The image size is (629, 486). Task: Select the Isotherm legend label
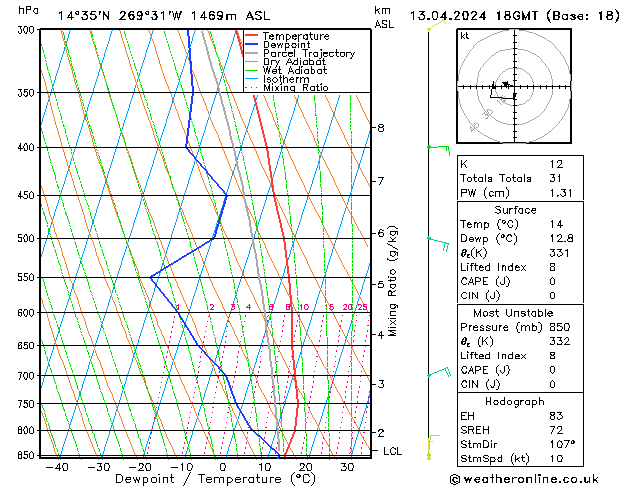pyautogui.click(x=286, y=79)
